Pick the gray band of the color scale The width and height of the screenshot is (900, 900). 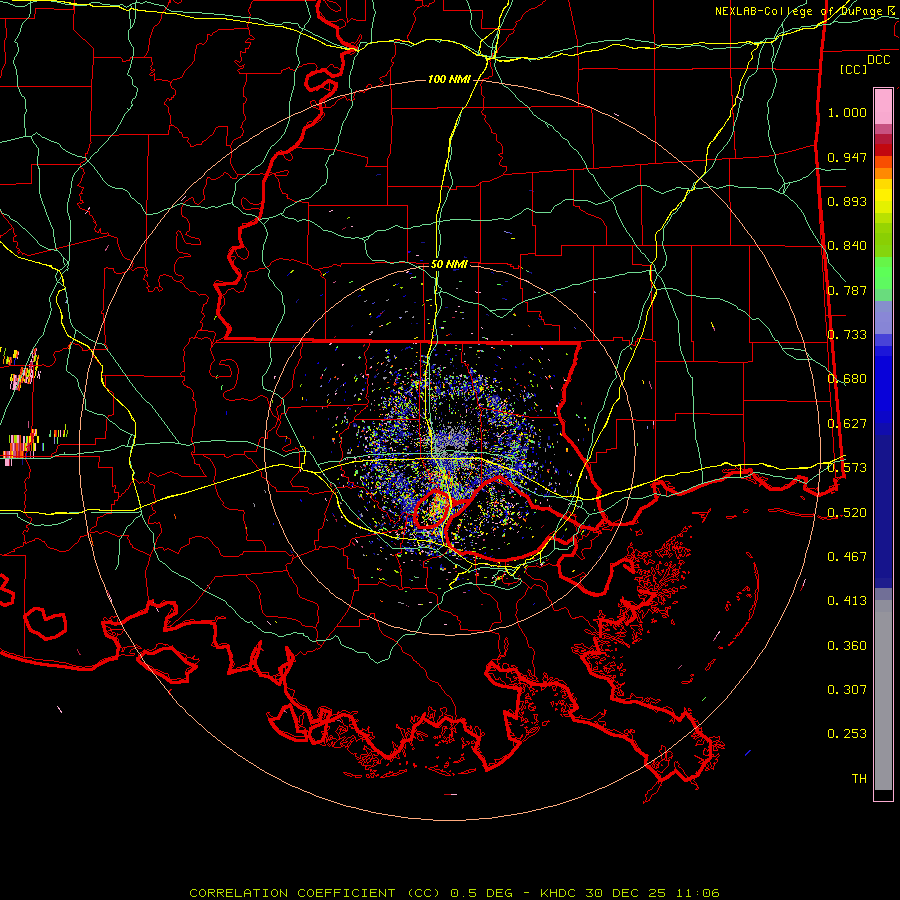(883, 695)
